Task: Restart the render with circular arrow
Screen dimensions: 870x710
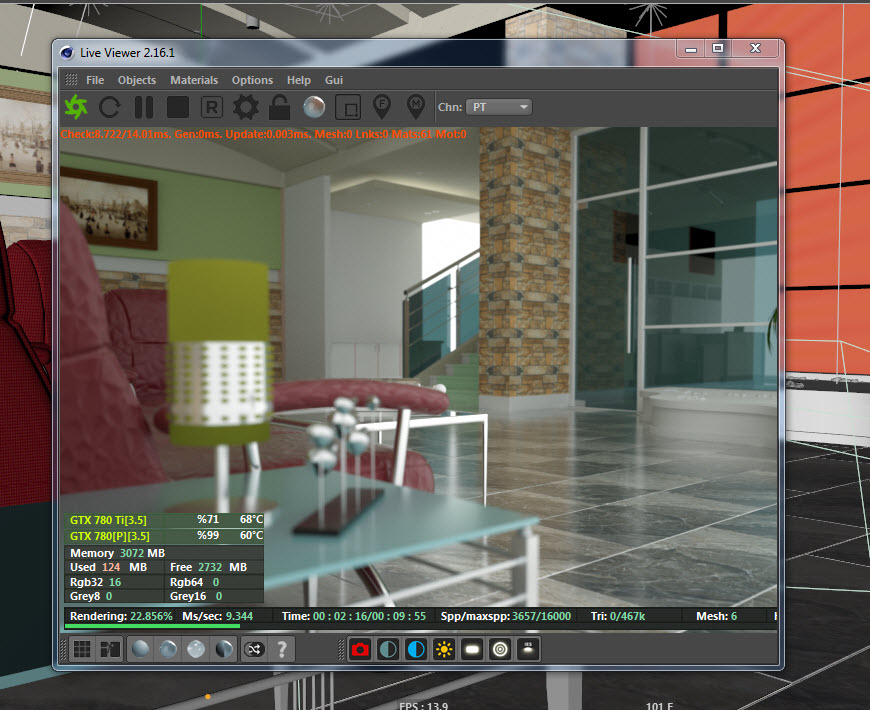Action: 109,107
